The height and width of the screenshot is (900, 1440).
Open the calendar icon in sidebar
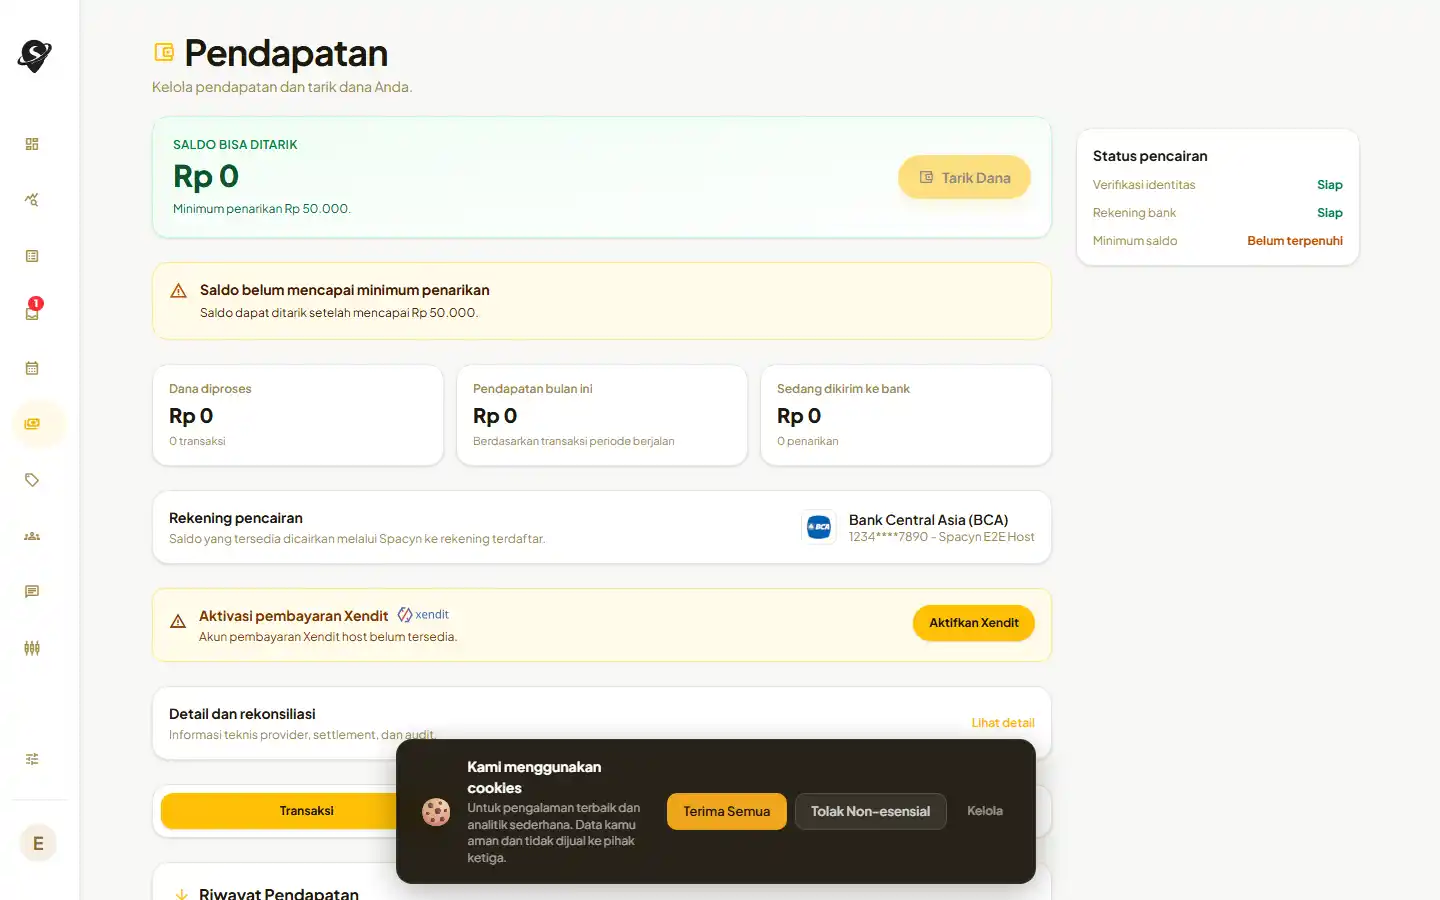[32, 368]
